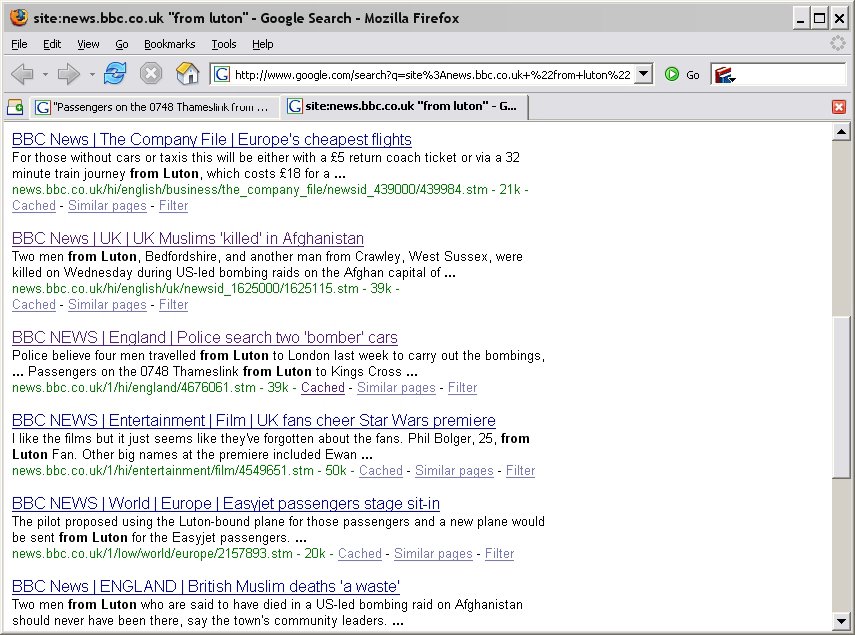Open the Help menu

262,44
